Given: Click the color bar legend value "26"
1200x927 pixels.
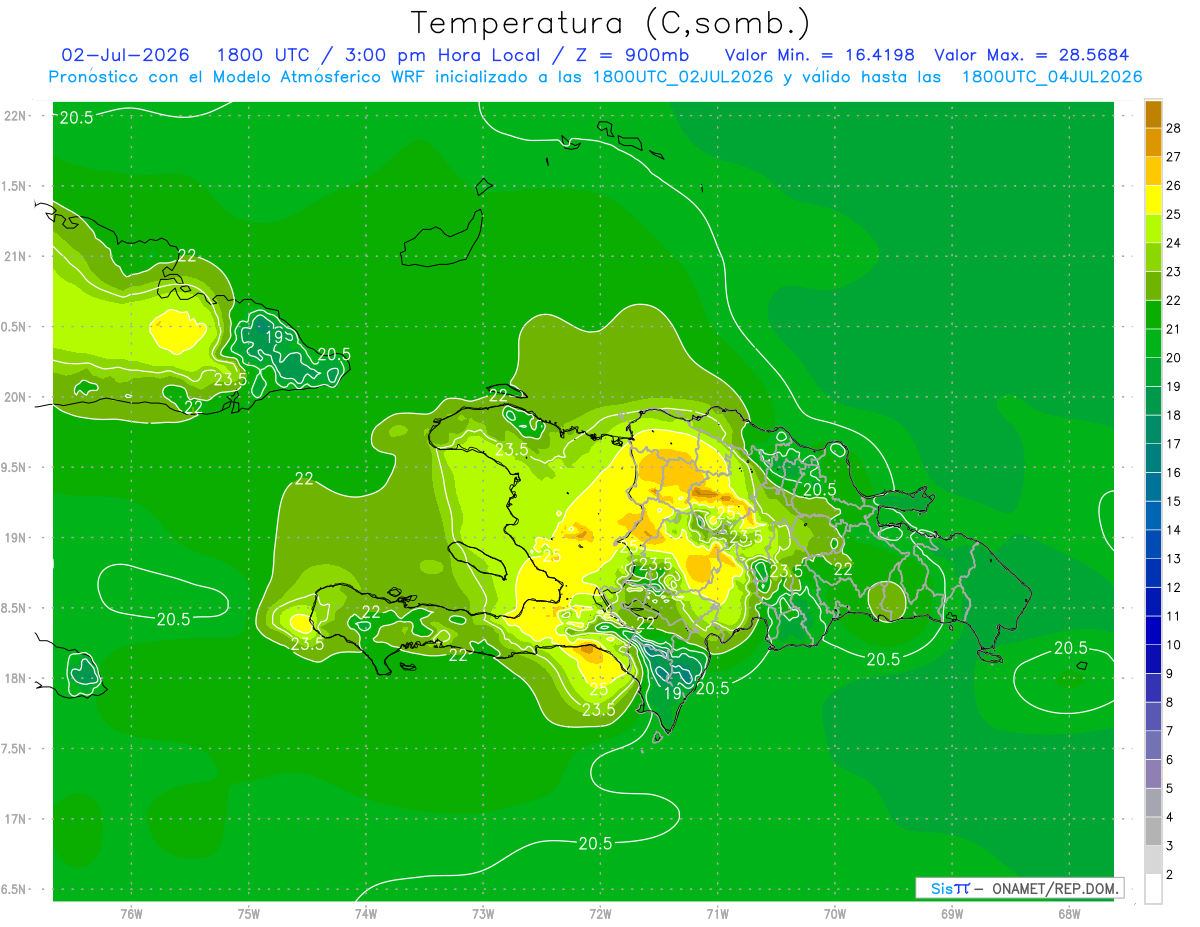Looking at the screenshot, I should [x=1174, y=186].
